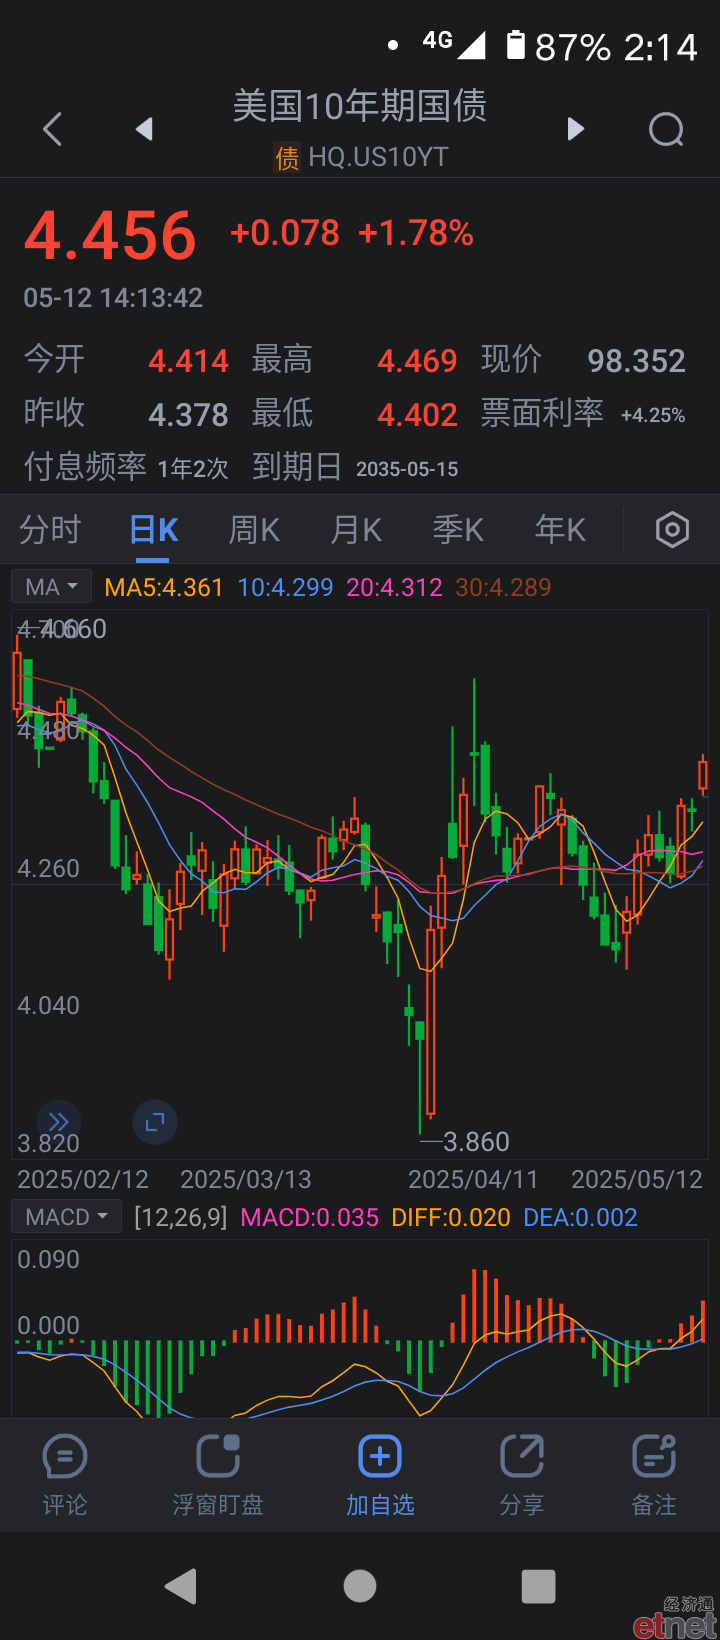The image size is (720, 1640).
Task: Switch to 季K quarterly chart tab
Action: 459,529
